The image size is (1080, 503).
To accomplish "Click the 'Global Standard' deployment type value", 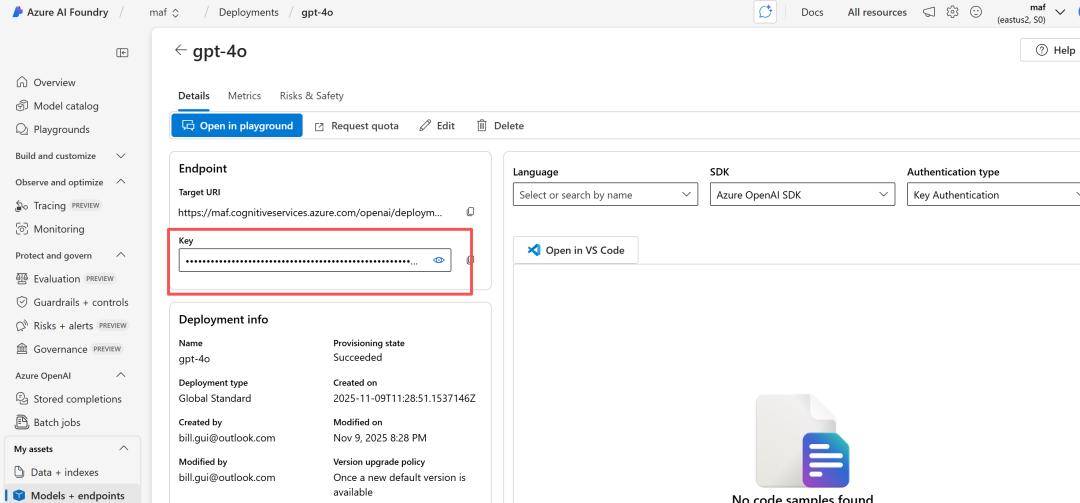I will tap(215, 398).
